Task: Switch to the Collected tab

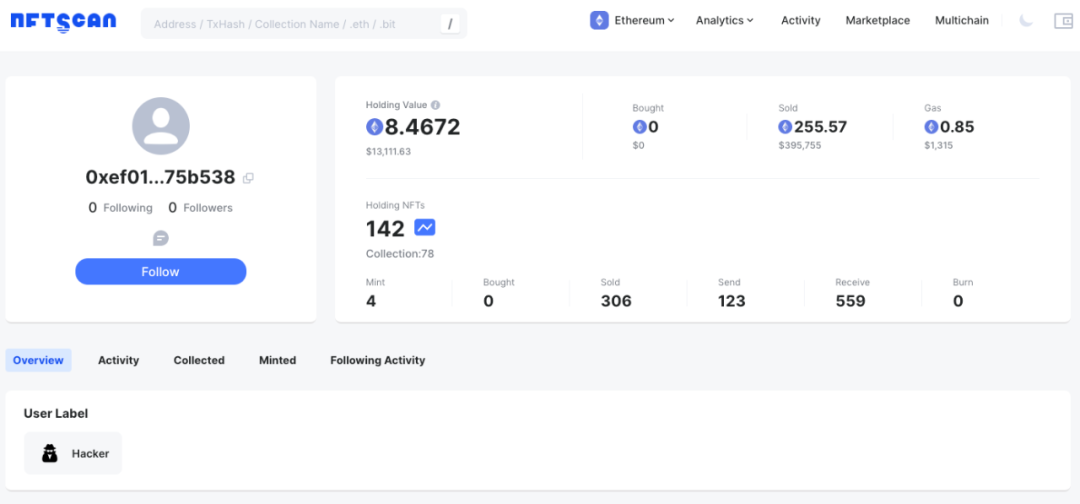Action: tap(199, 360)
